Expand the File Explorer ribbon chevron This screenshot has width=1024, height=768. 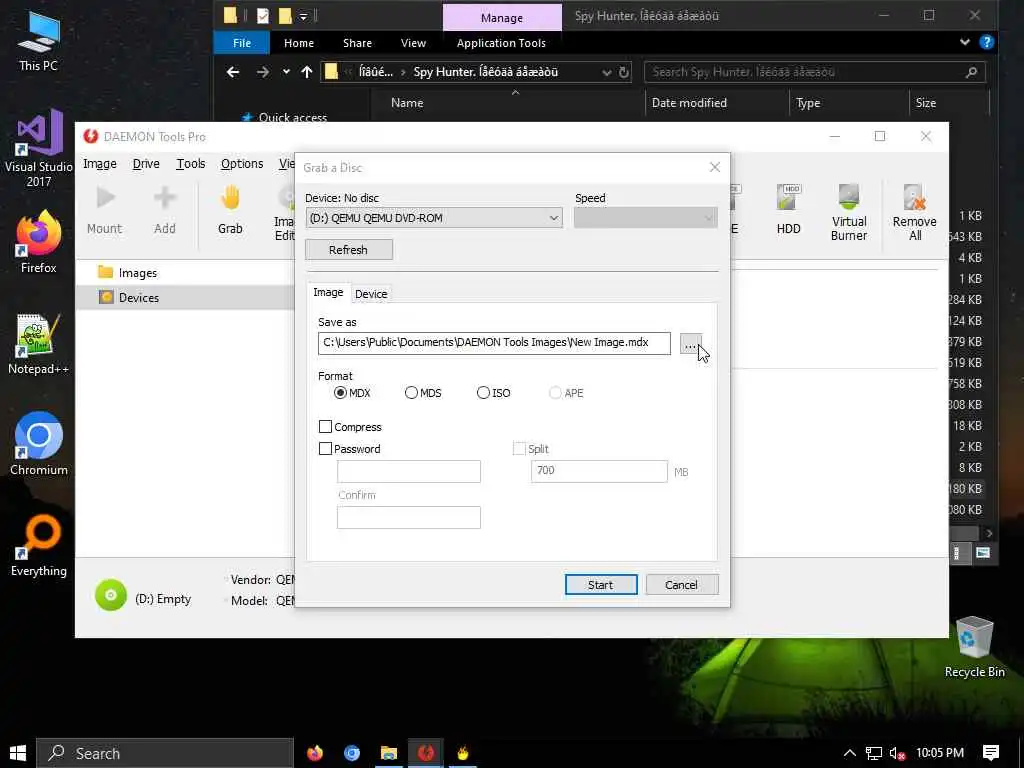pos(965,42)
